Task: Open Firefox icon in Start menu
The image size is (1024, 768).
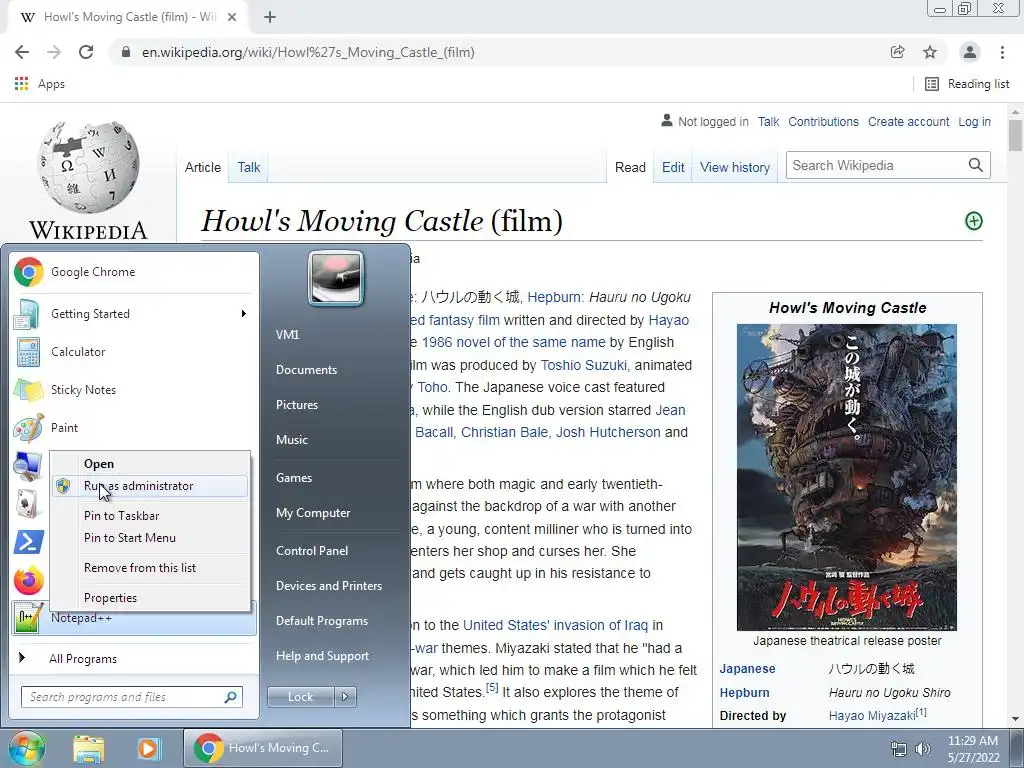Action: 29,580
